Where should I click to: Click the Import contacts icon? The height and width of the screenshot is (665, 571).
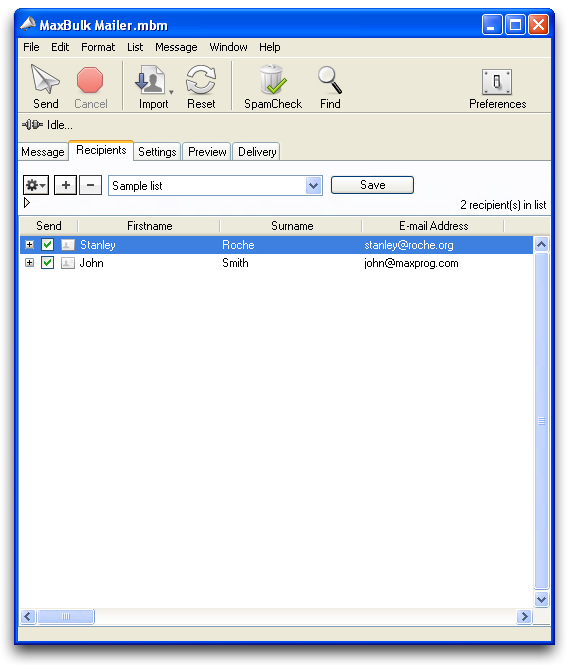tap(150, 80)
